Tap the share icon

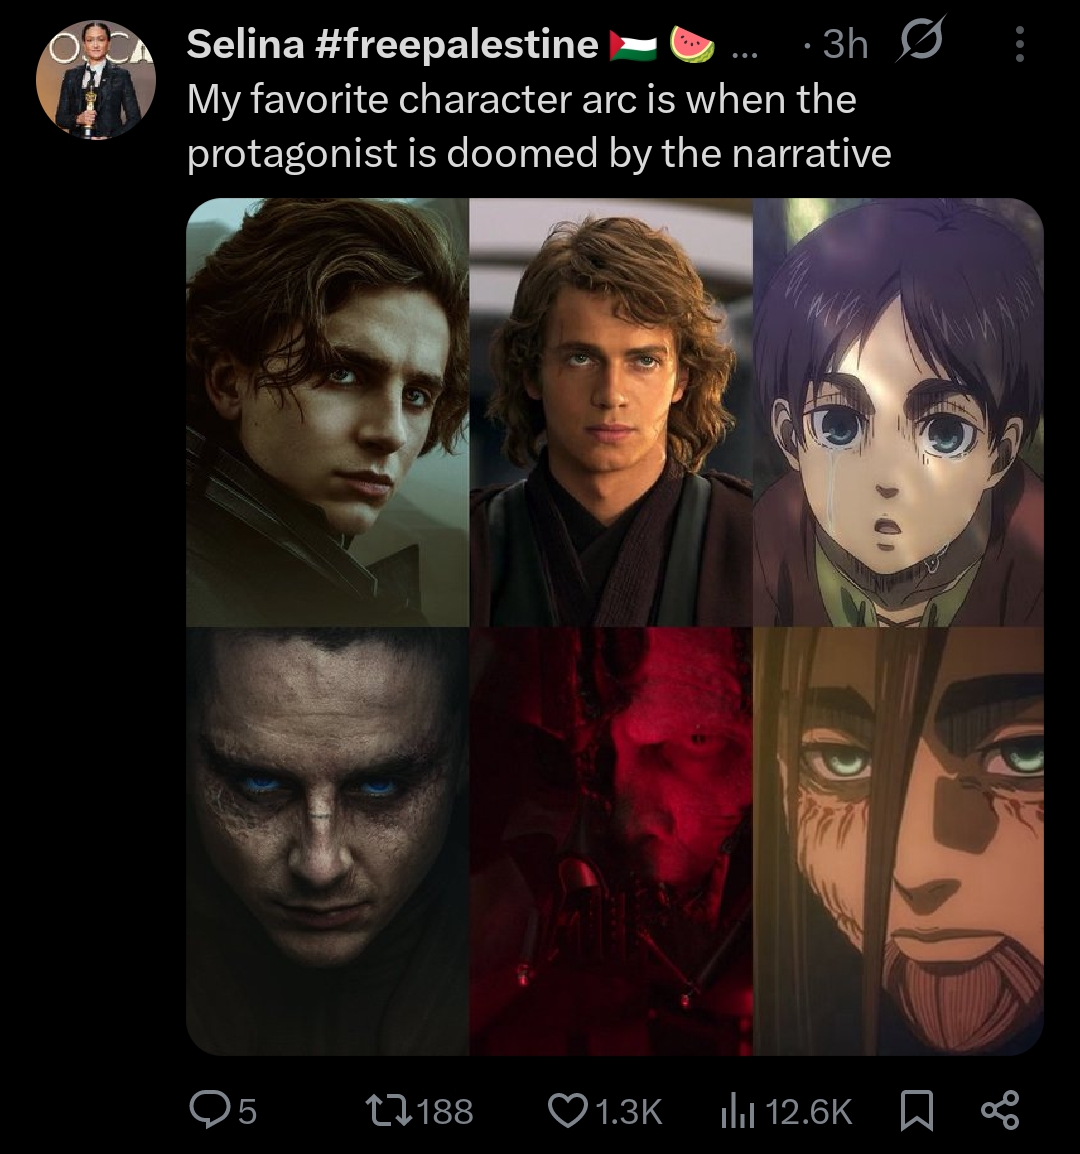(999, 1110)
